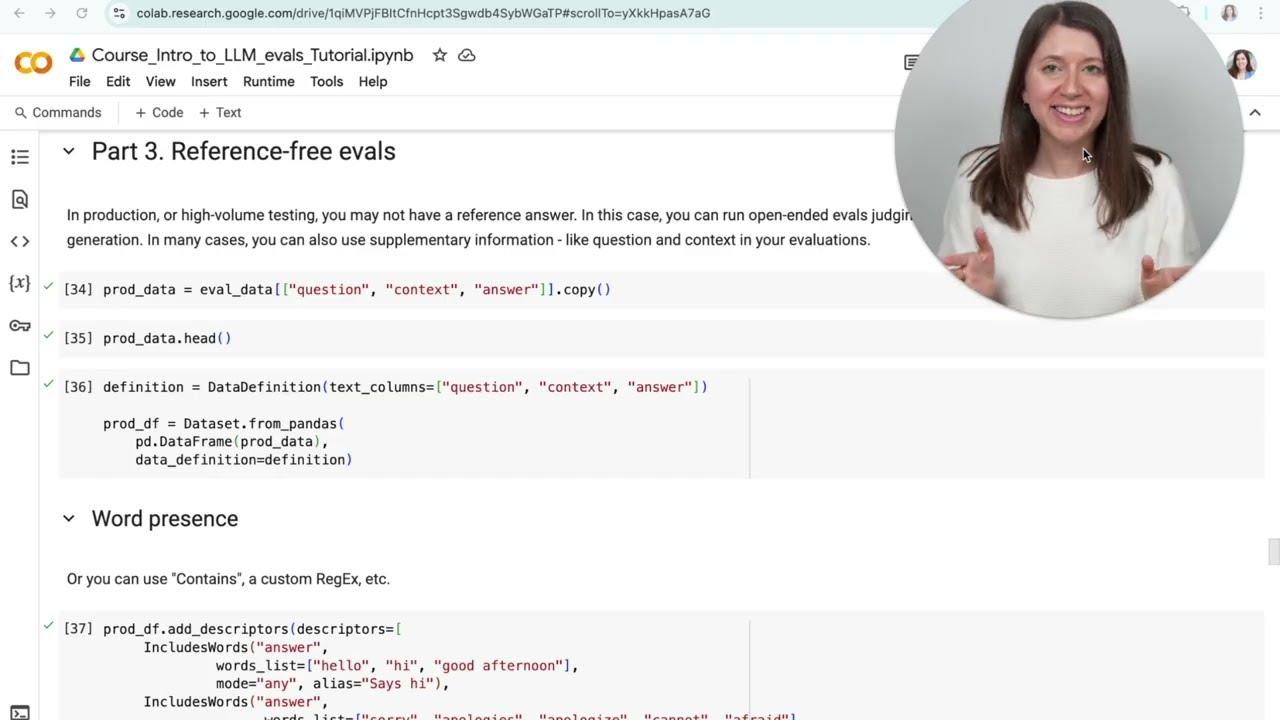Click the browser profile avatar
Screen dimensions: 1280x720
pos(1229,13)
